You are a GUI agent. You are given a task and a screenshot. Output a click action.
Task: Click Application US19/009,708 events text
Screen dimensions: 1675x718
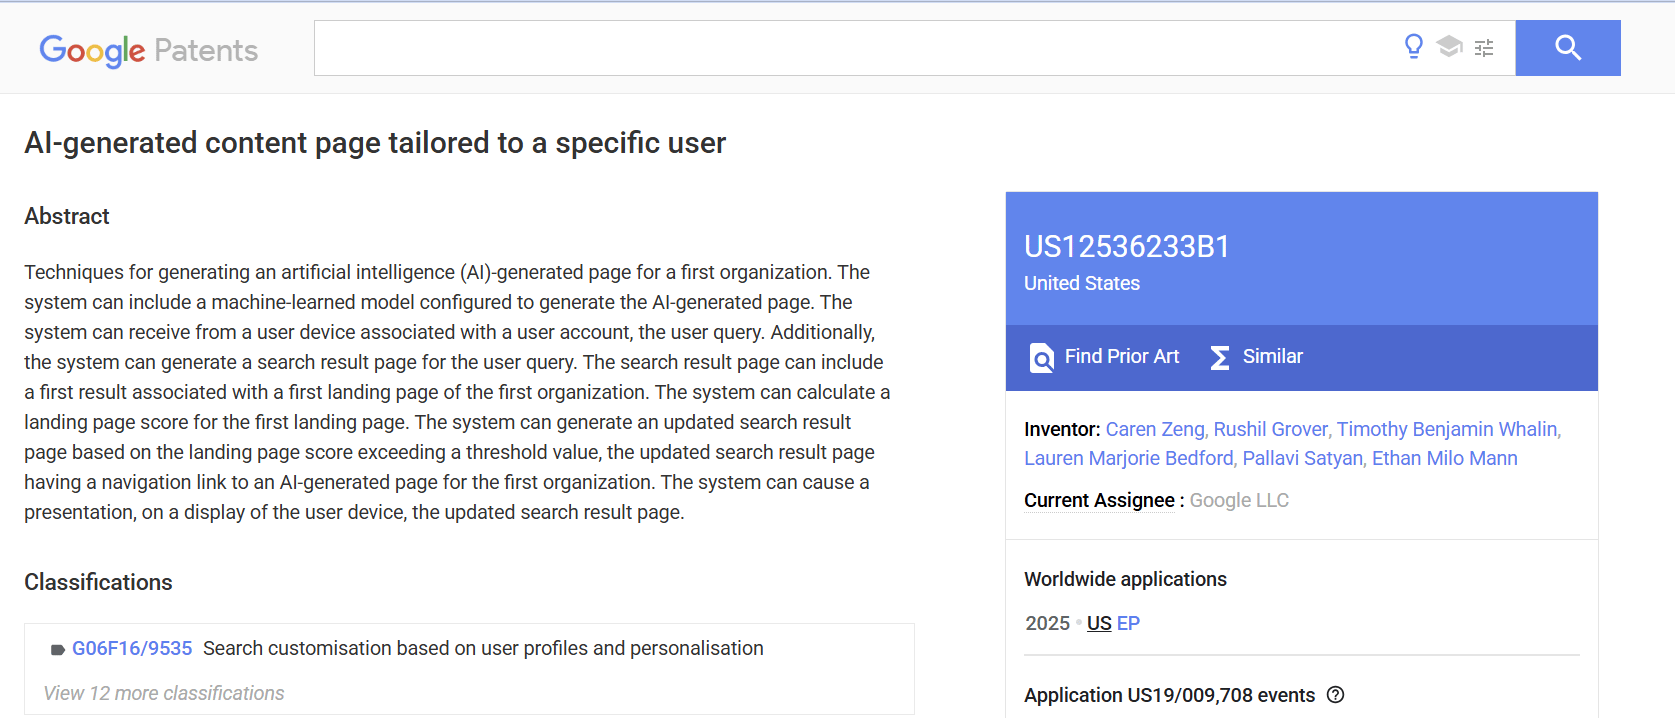1169,695
